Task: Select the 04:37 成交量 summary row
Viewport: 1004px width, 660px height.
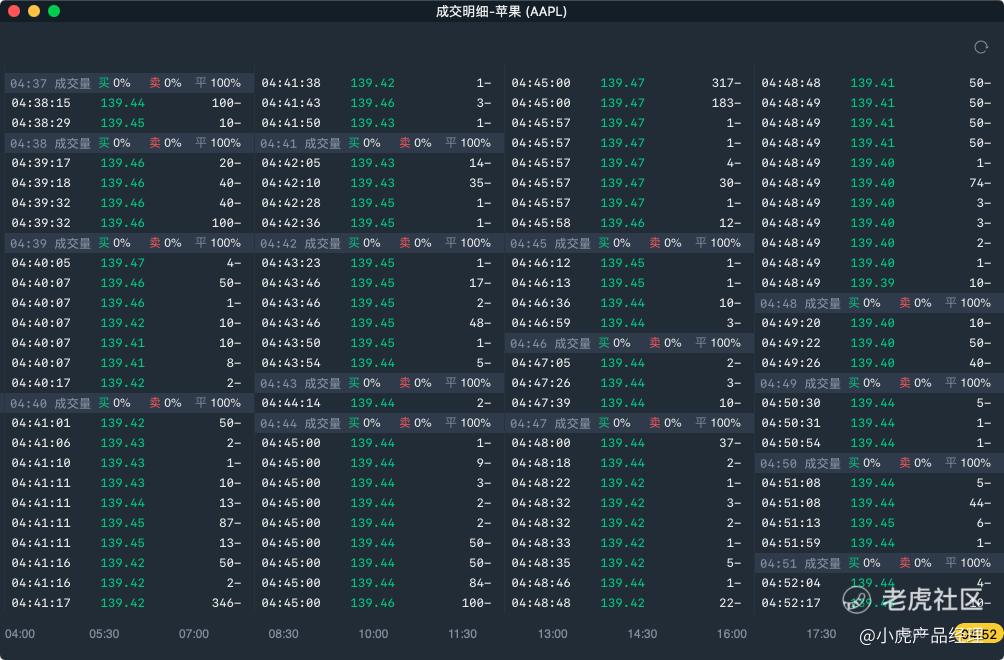Action: (129, 83)
